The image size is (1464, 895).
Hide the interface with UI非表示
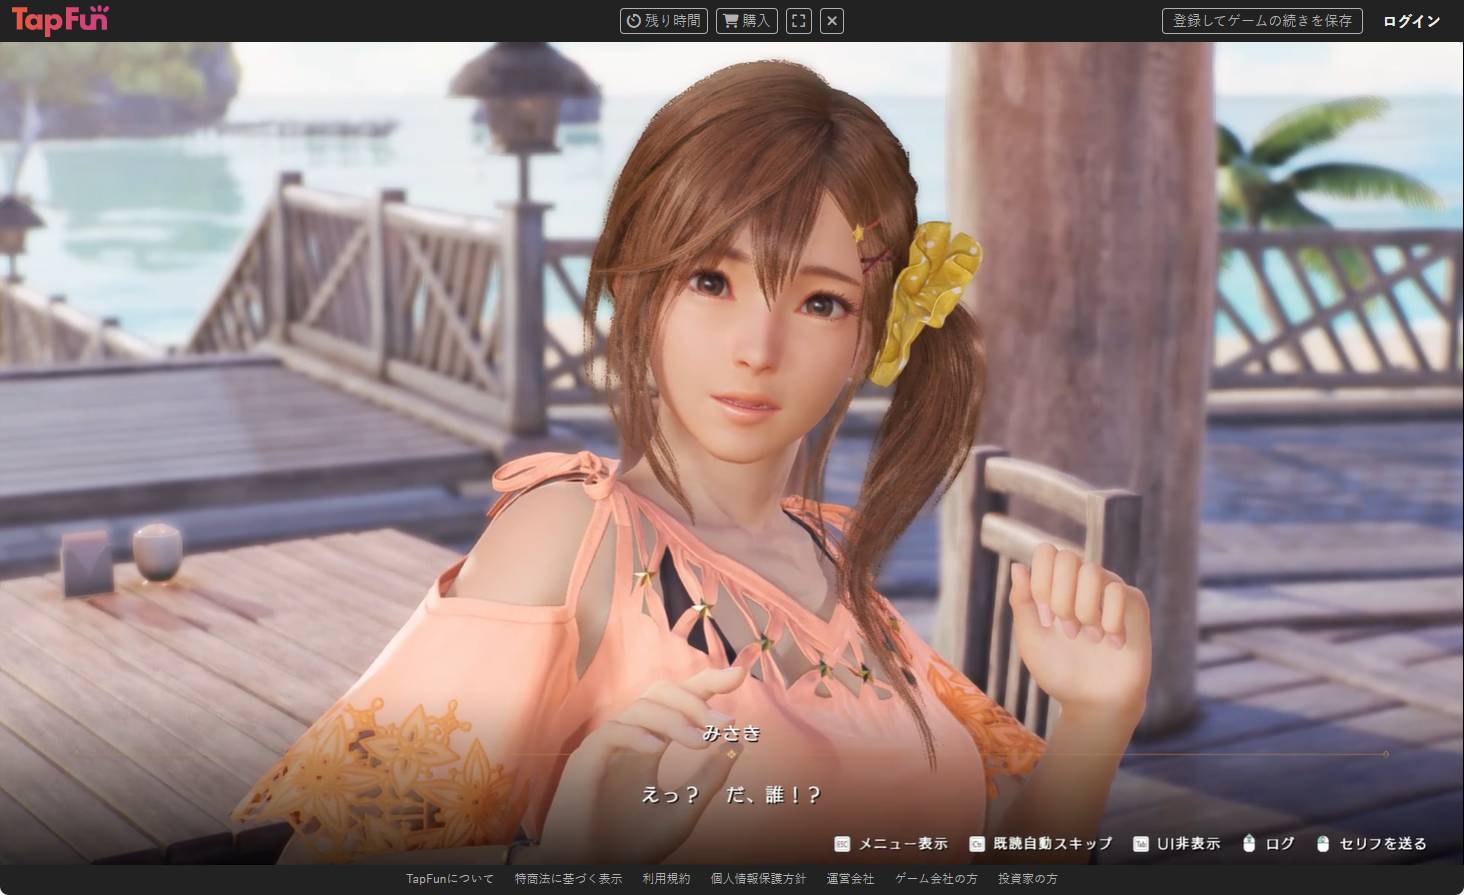click(1177, 844)
